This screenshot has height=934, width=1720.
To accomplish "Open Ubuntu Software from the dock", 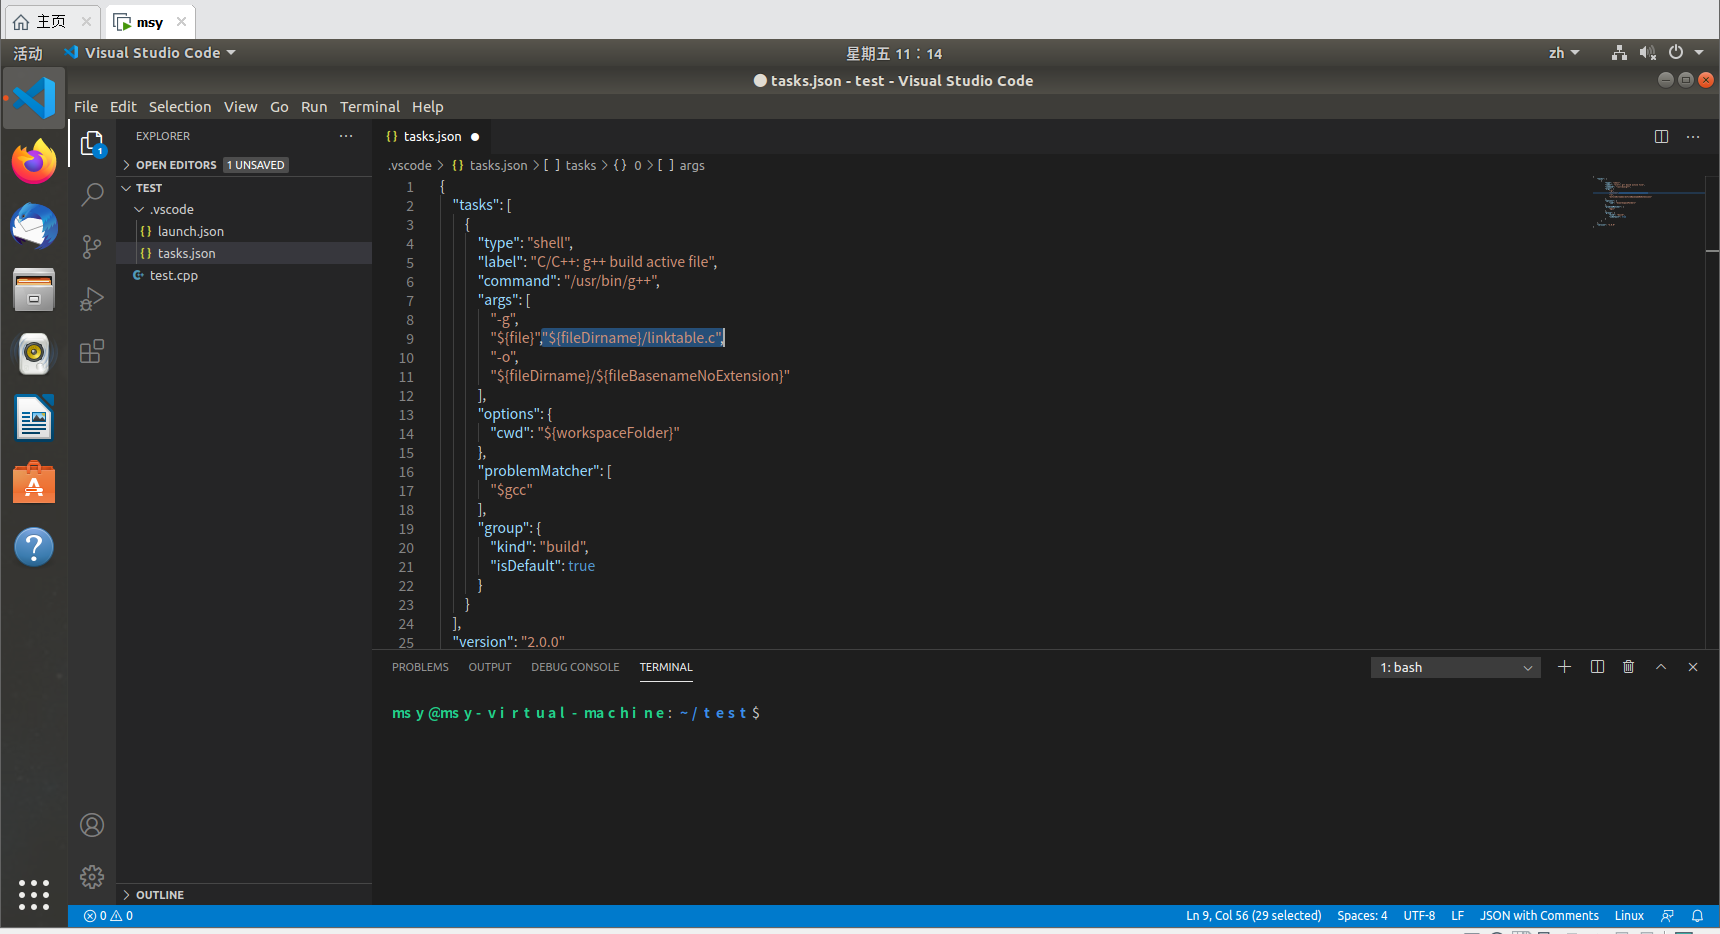I will pos(34,482).
